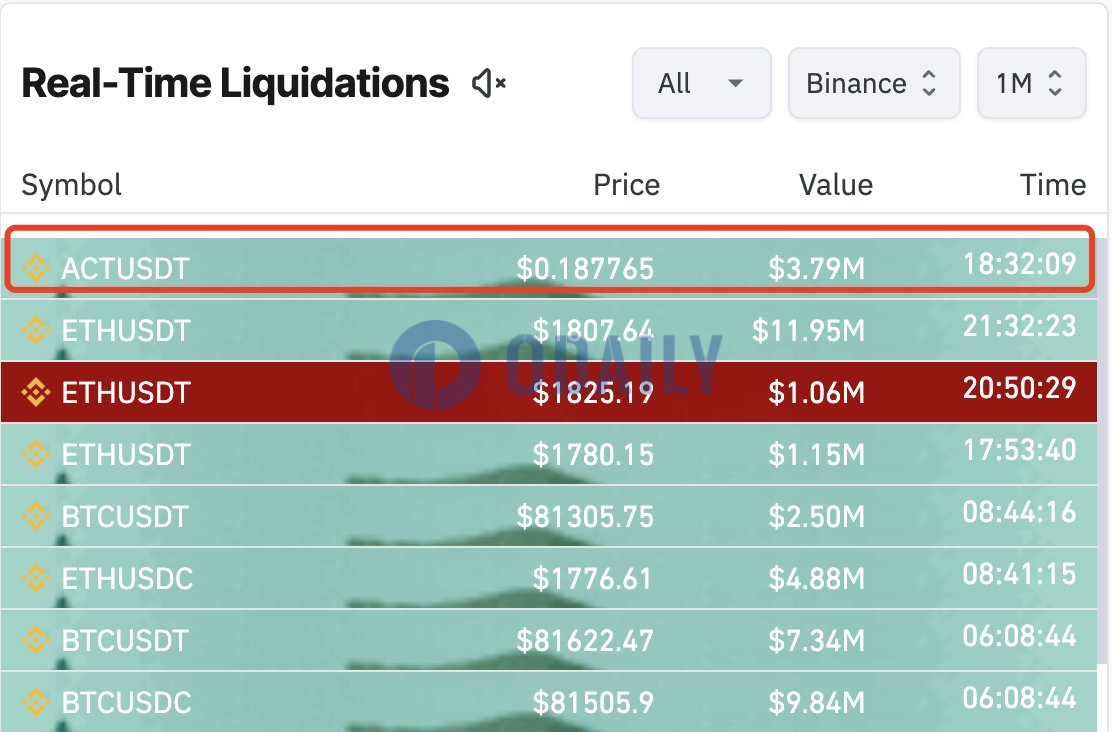Click the $81622.47 price cell
Image resolution: width=1112 pixels, height=732 pixels.
coord(584,640)
